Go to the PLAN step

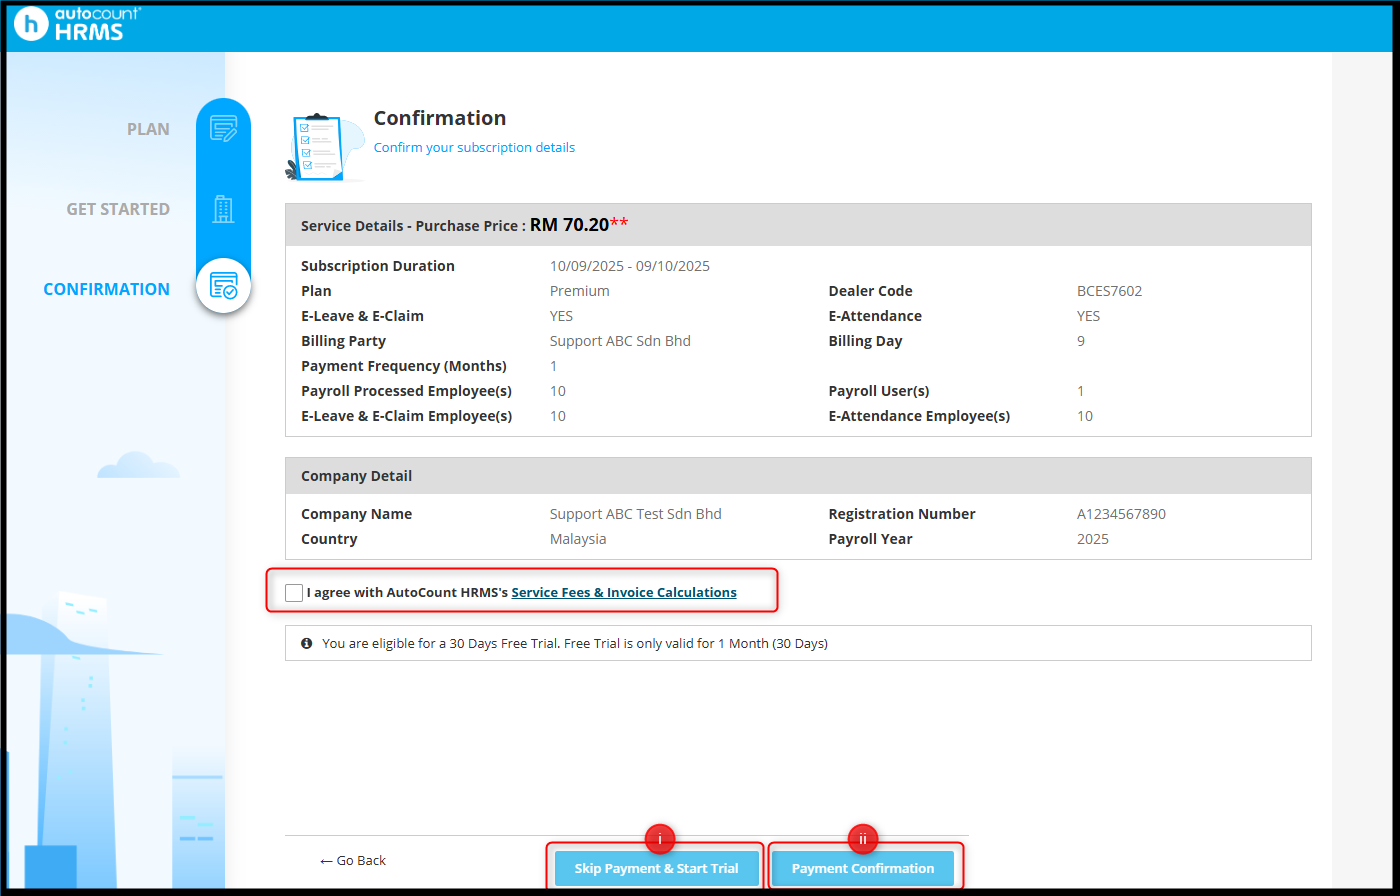[148, 129]
